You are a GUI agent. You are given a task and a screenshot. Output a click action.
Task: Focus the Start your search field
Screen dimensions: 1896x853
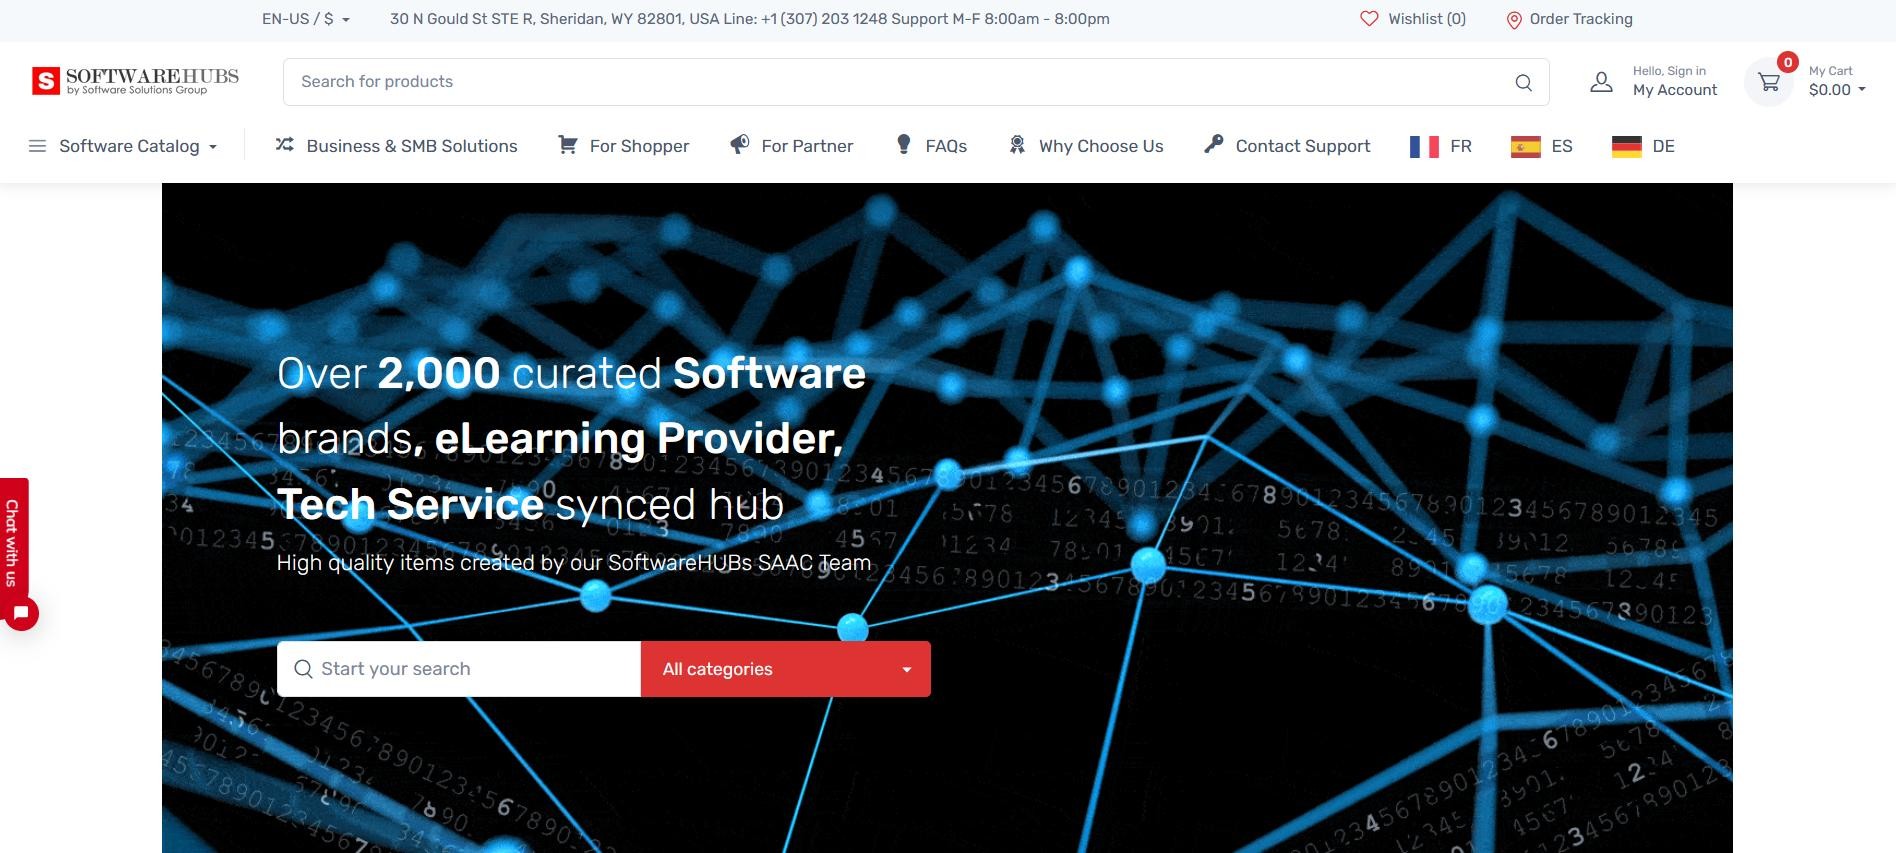(x=459, y=669)
